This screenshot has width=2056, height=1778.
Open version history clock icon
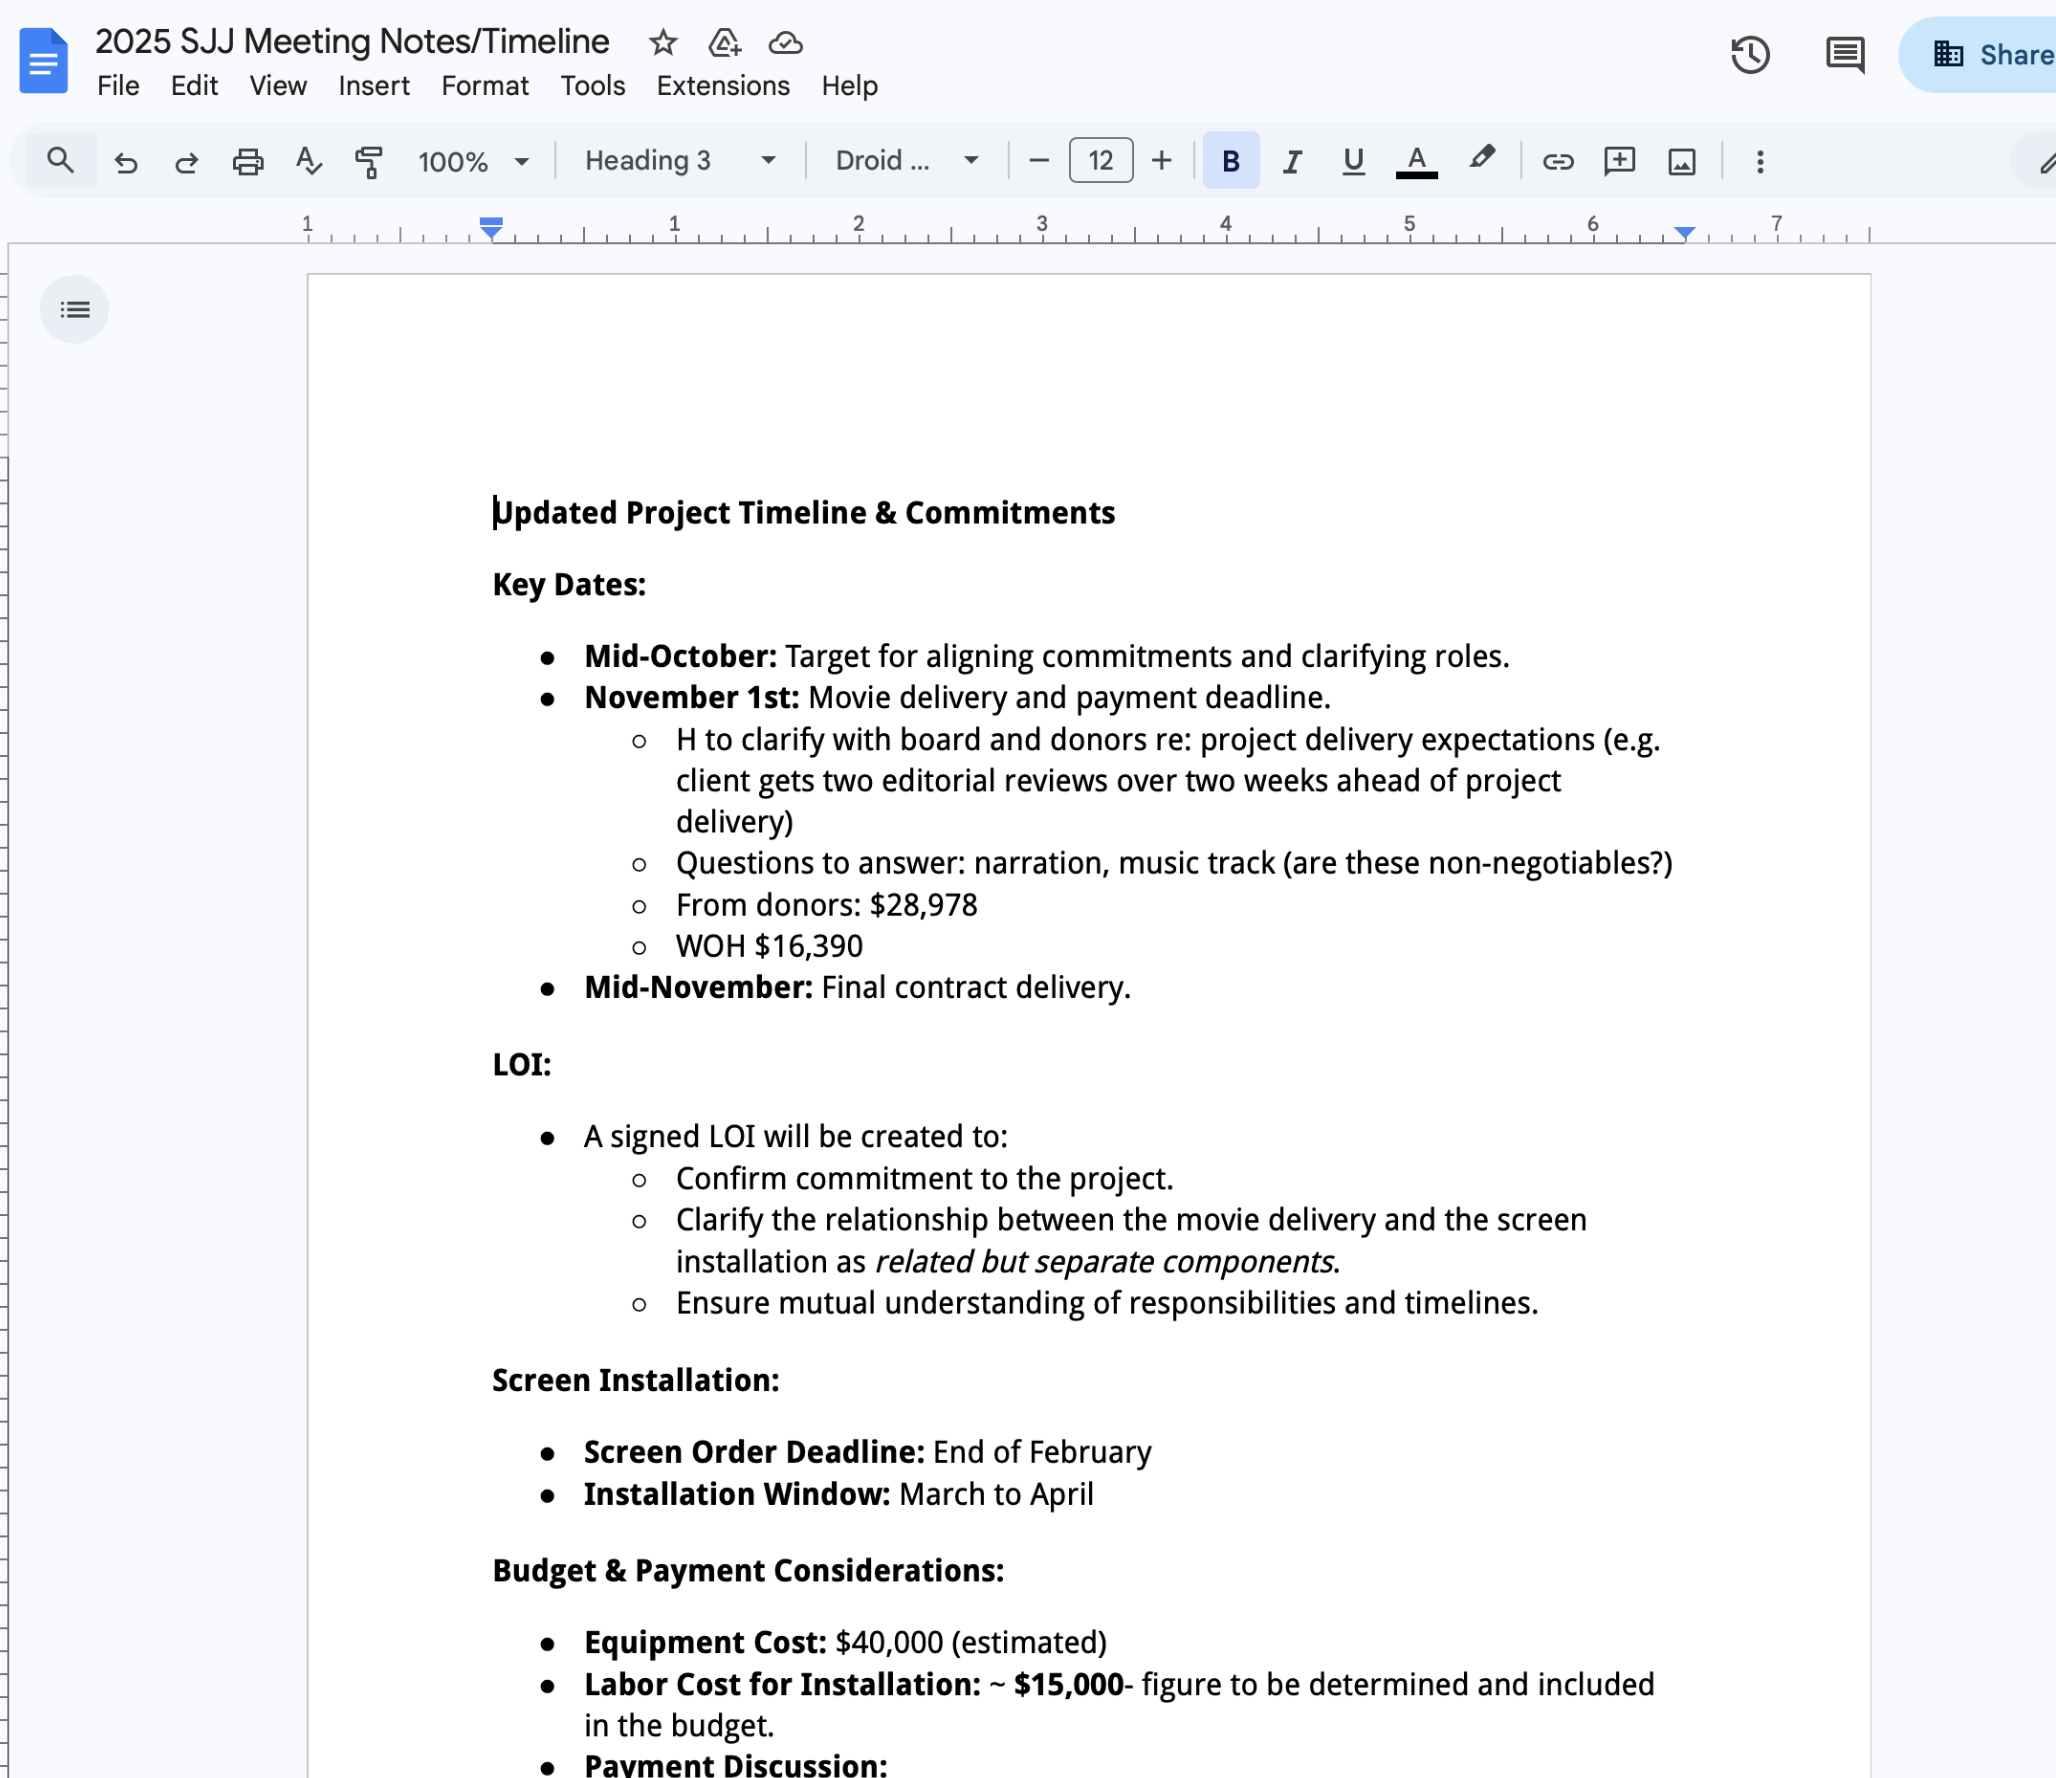[x=1750, y=55]
